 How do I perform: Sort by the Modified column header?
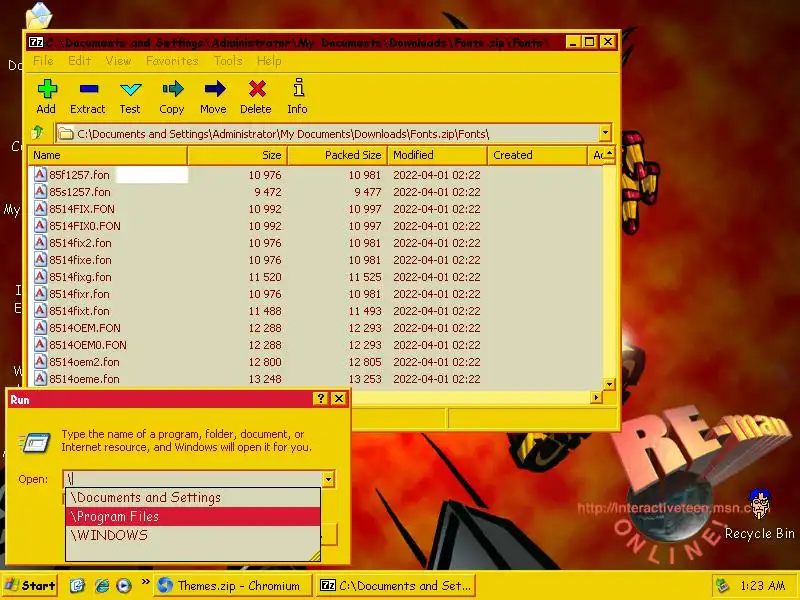click(437, 155)
